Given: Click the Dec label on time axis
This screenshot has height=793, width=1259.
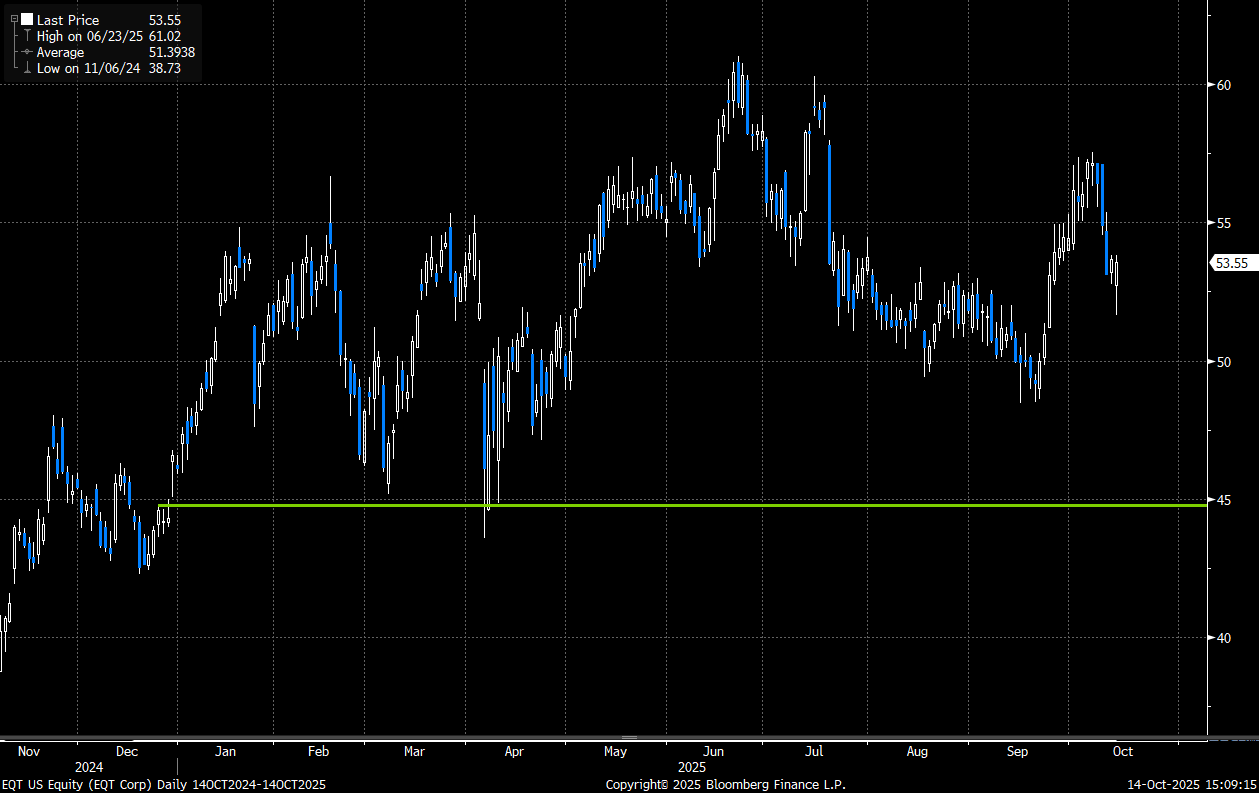Looking at the screenshot, I should (127, 752).
